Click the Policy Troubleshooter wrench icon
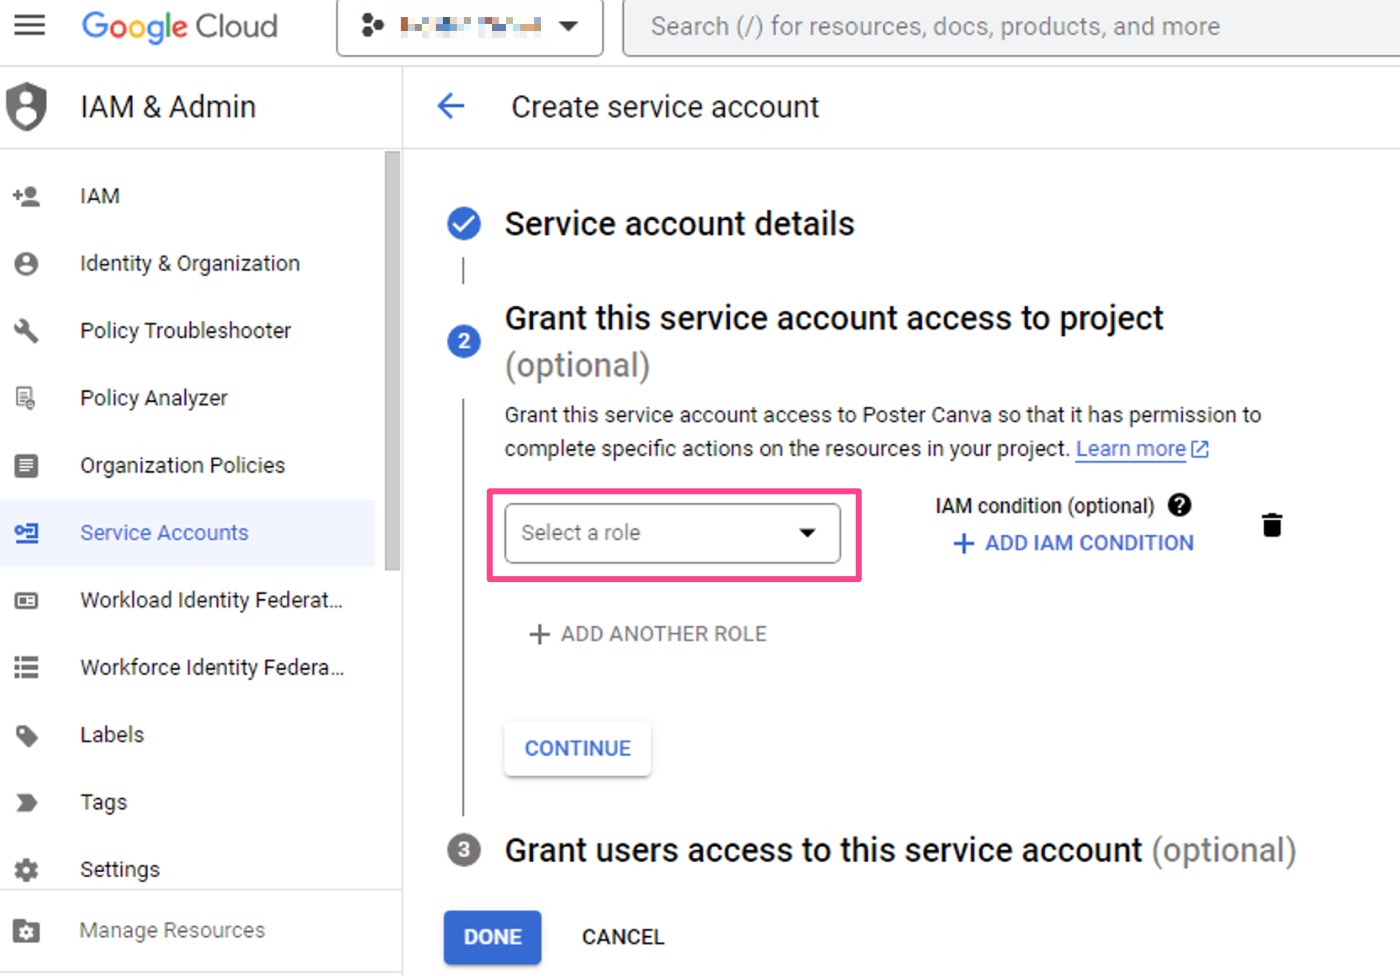Image resolution: width=1400 pixels, height=976 pixels. click(26, 330)
